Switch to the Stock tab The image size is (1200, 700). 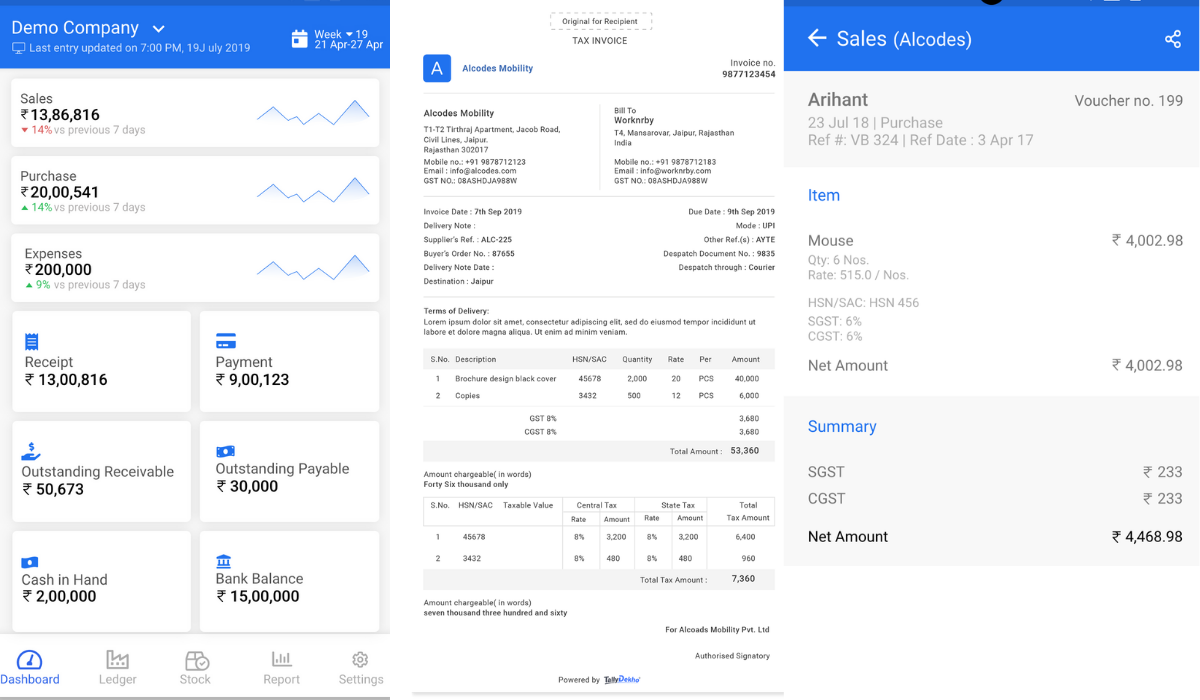point(195,668)
